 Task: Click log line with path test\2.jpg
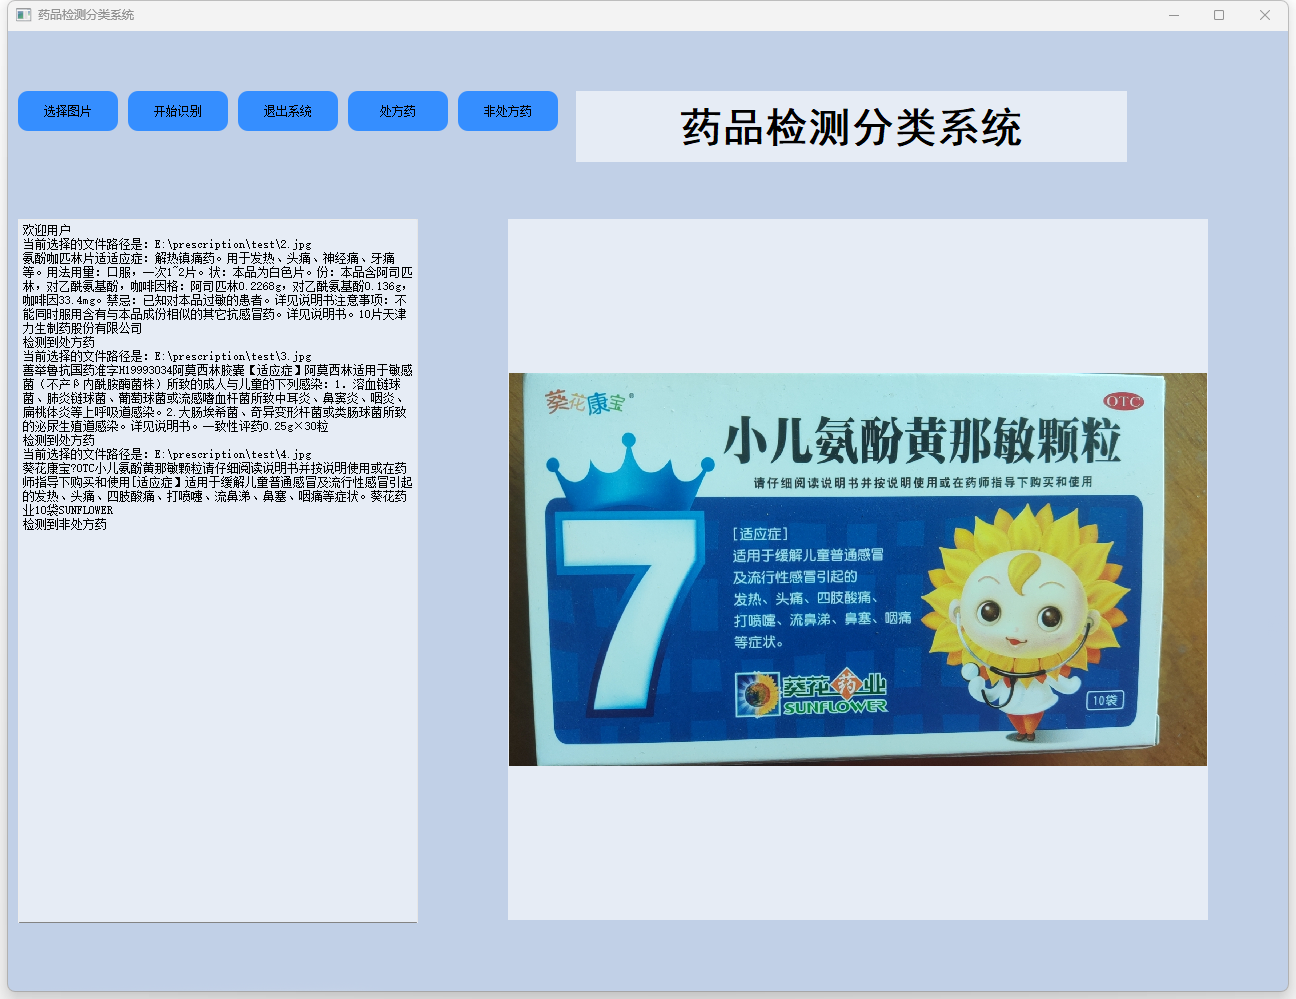(x=167, y=244)
